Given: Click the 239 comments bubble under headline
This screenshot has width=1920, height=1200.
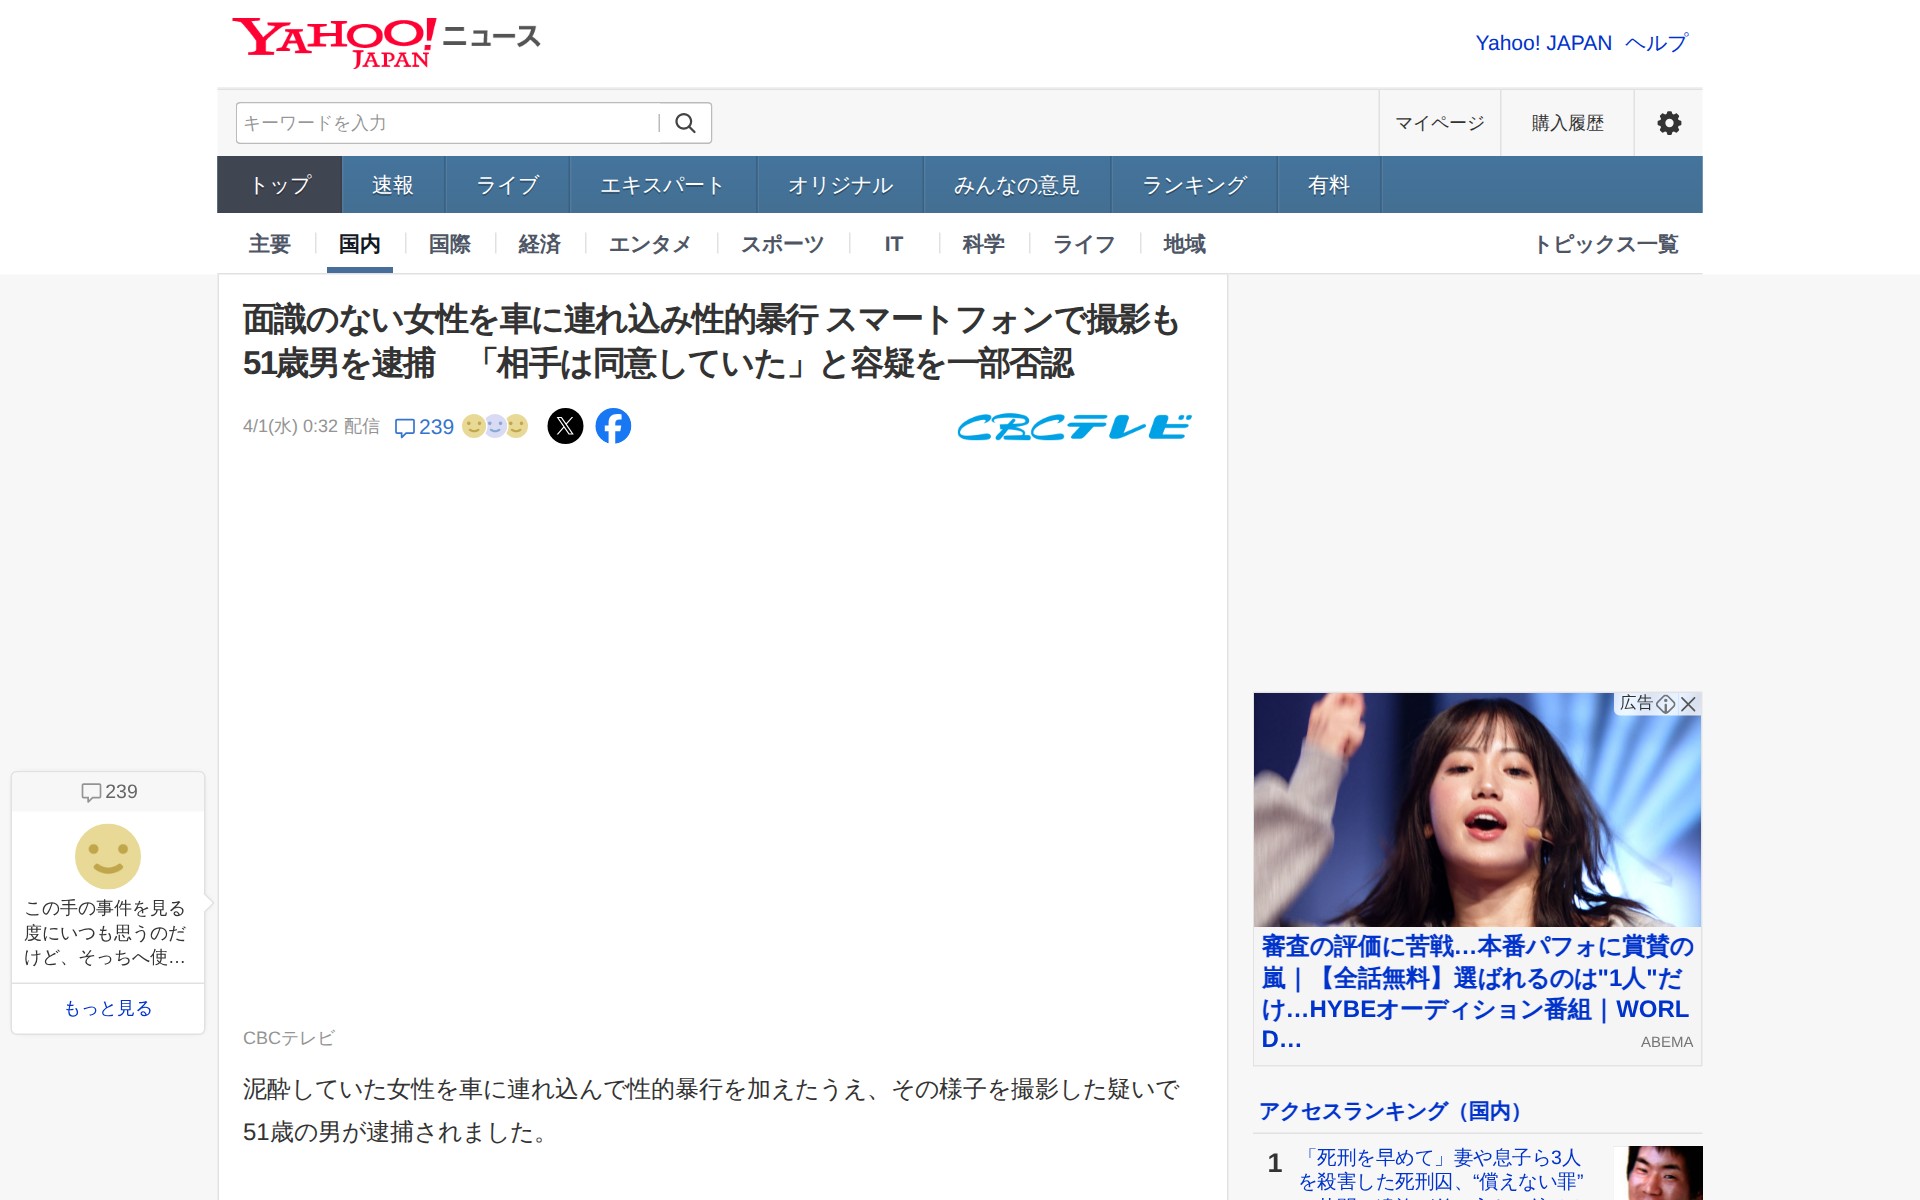Looking at the screenshot, I should point(424,427).
